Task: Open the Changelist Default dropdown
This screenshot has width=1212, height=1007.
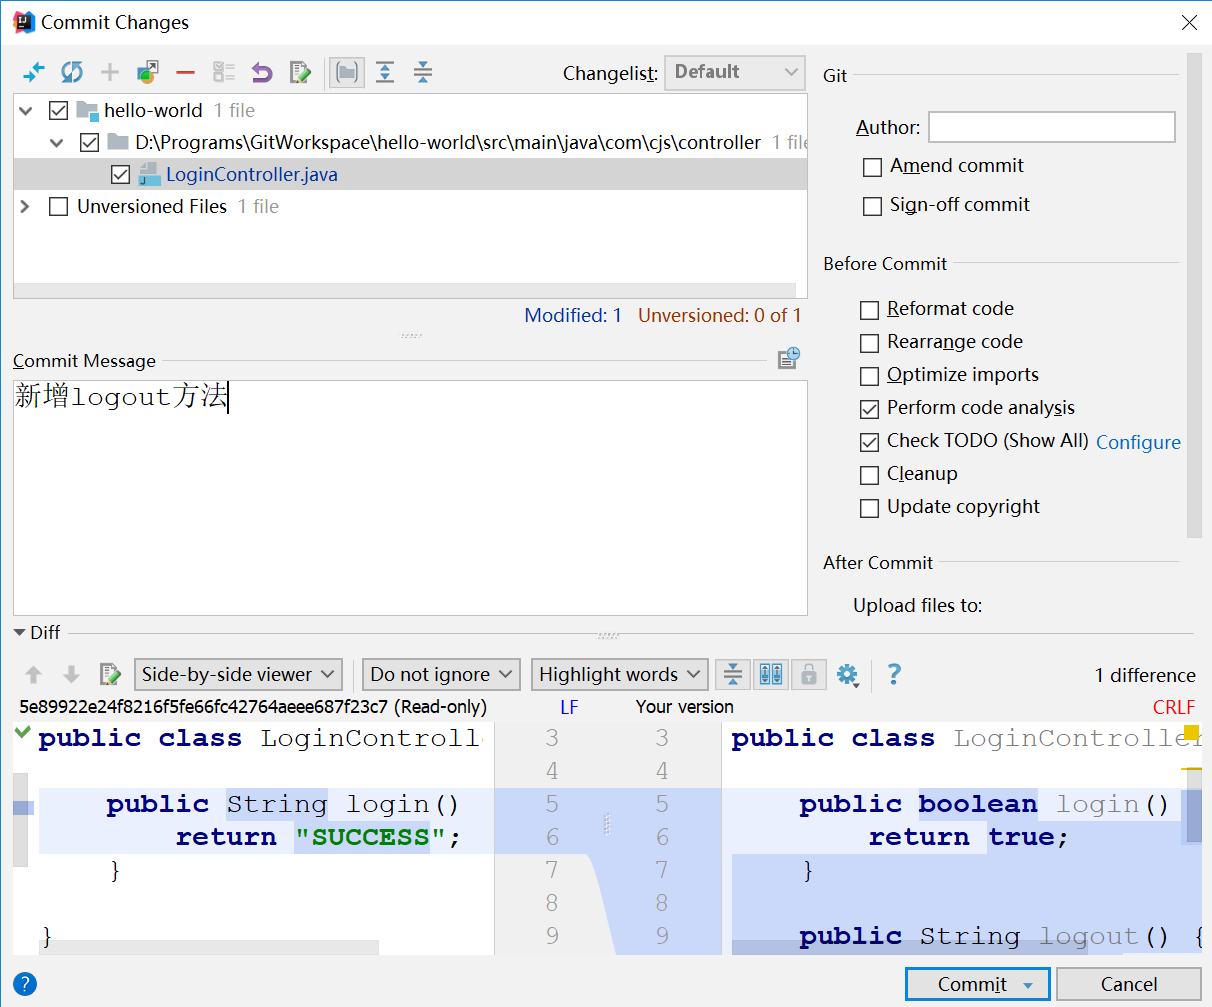Action: [x=735, y=72]
